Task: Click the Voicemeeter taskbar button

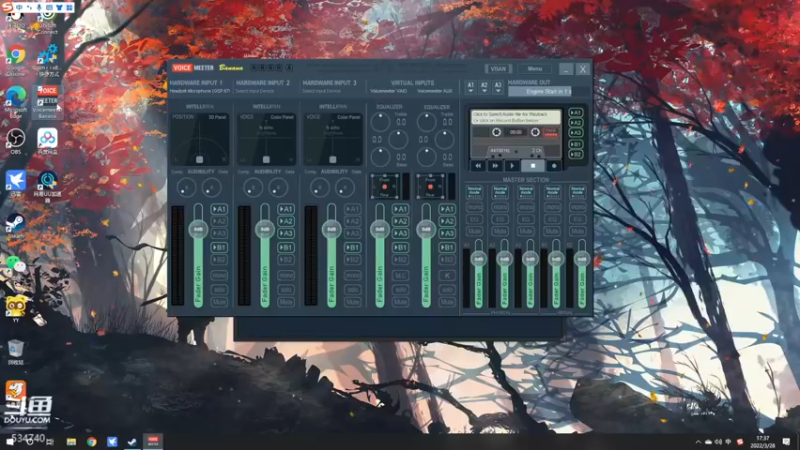Action: [153, 442]
